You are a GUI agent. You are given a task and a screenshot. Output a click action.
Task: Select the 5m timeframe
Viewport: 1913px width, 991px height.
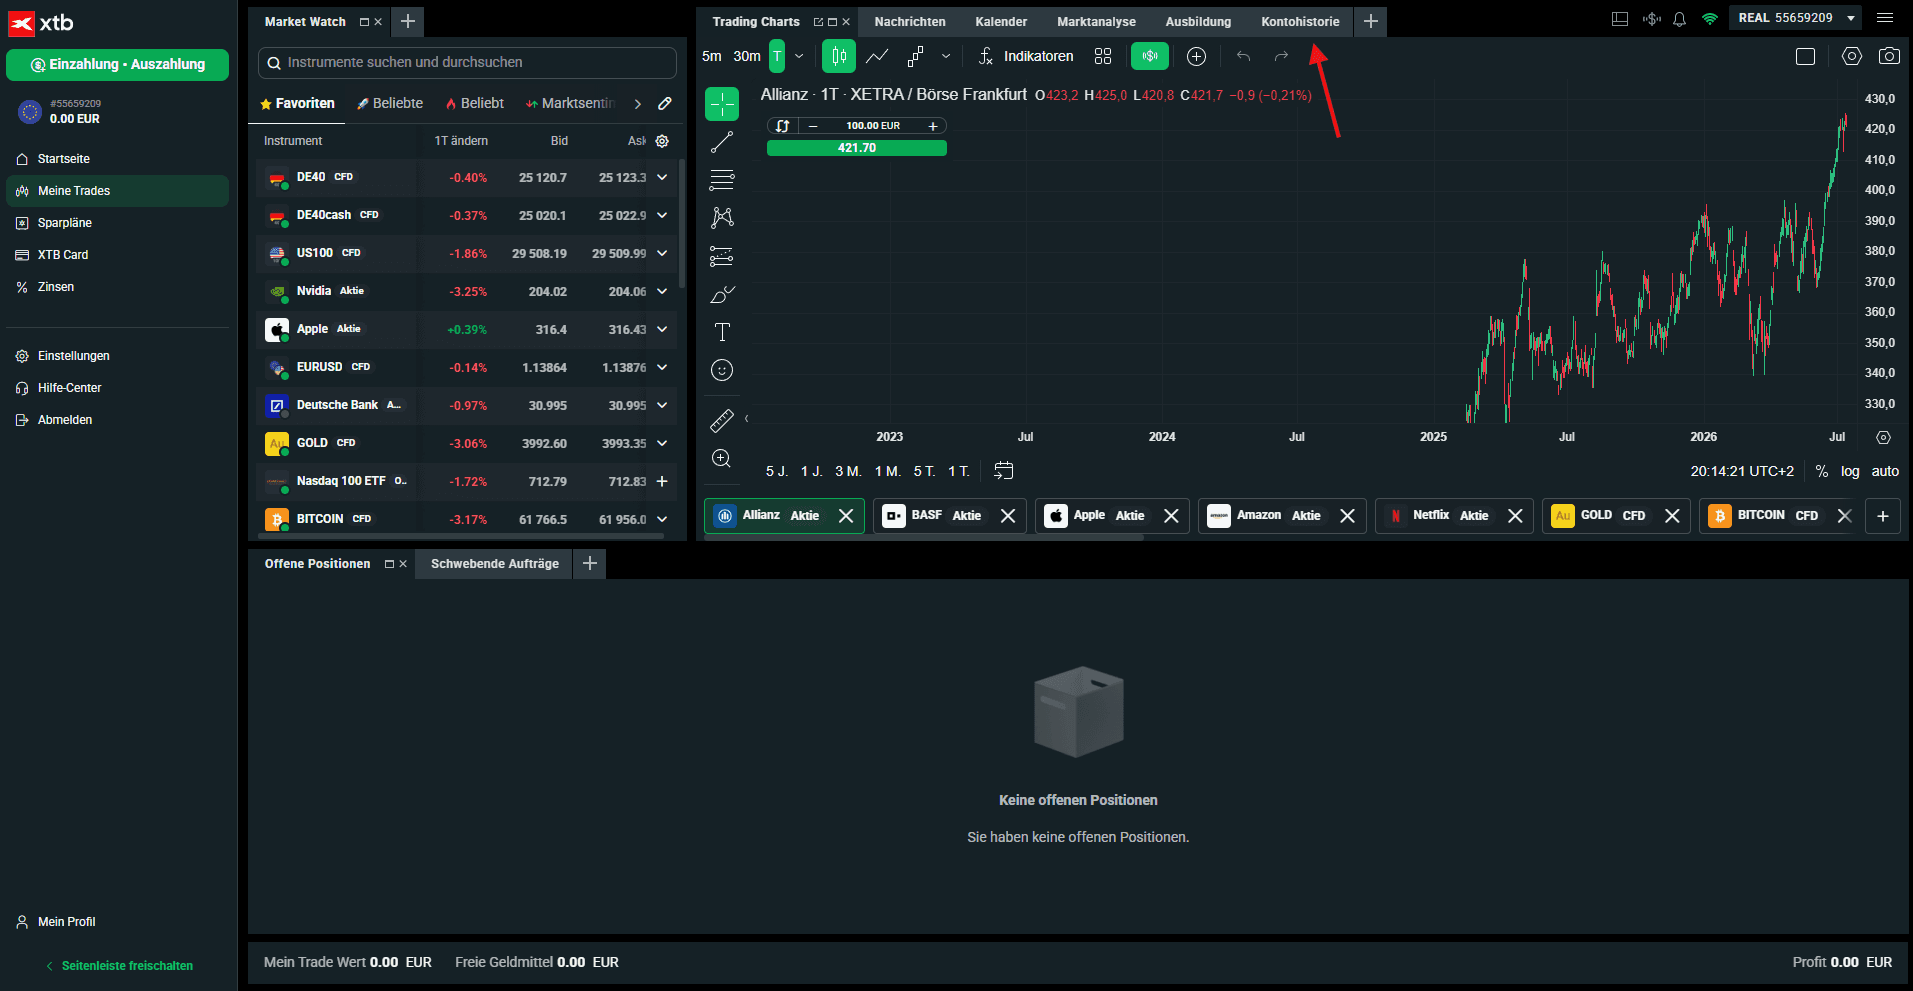point(712,56)
